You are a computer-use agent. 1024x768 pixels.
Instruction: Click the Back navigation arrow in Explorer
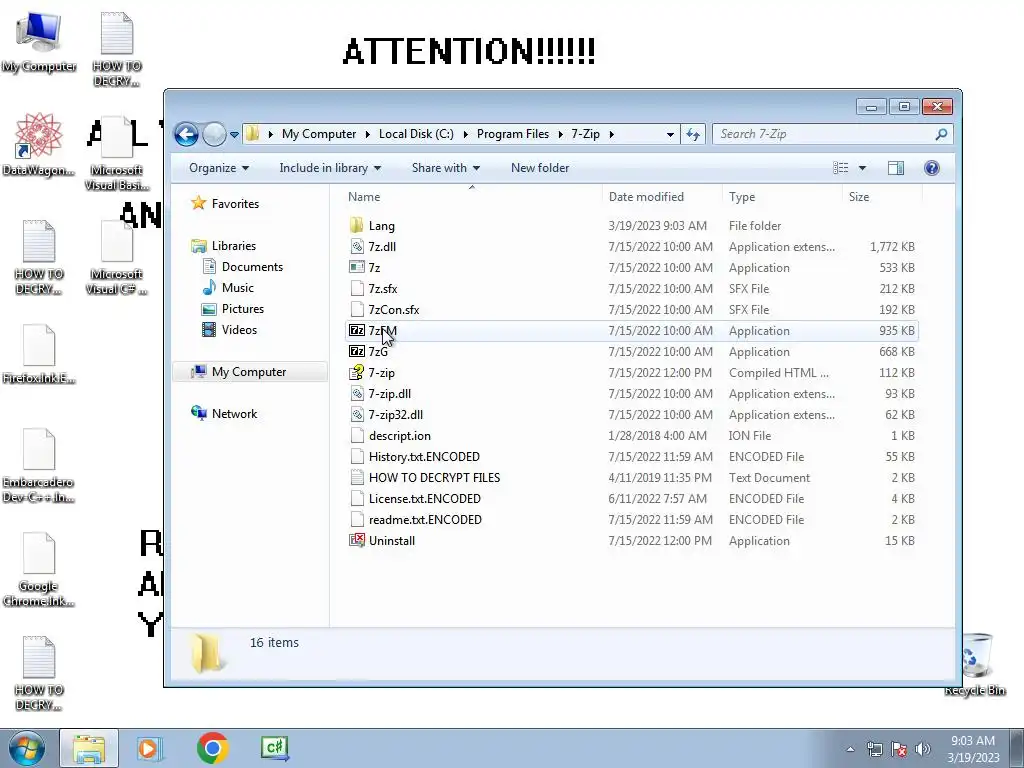186,135
